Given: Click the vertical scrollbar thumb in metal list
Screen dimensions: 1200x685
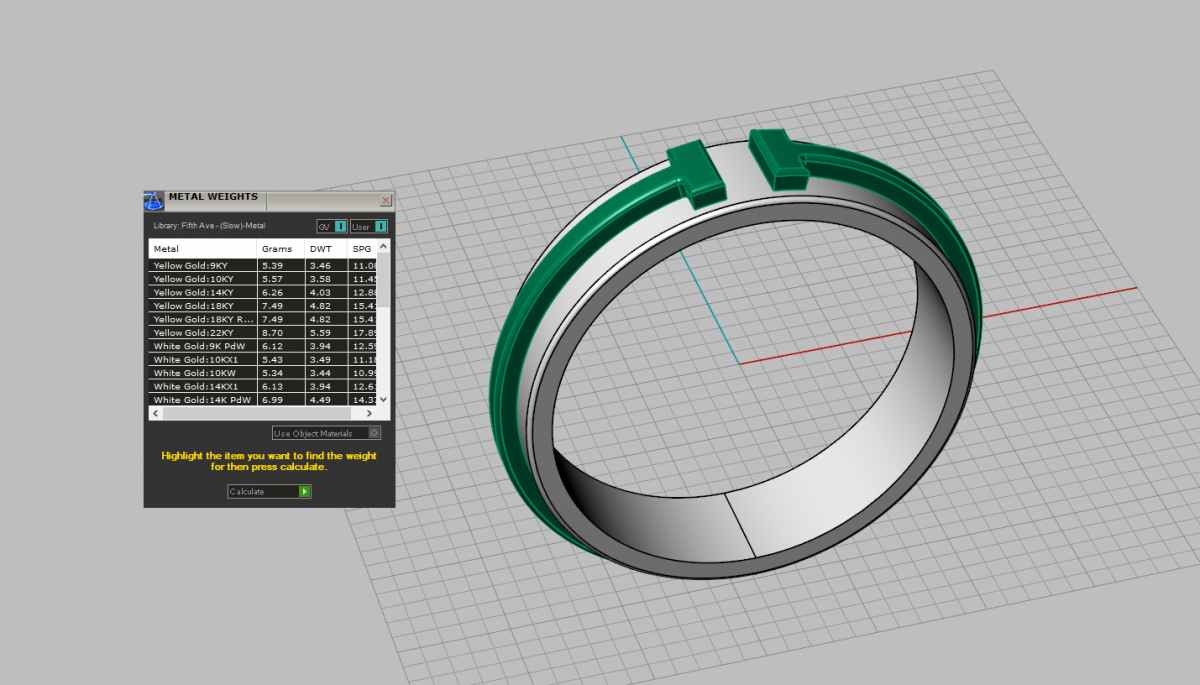Looking at the screenshot, I should point(384,285).
